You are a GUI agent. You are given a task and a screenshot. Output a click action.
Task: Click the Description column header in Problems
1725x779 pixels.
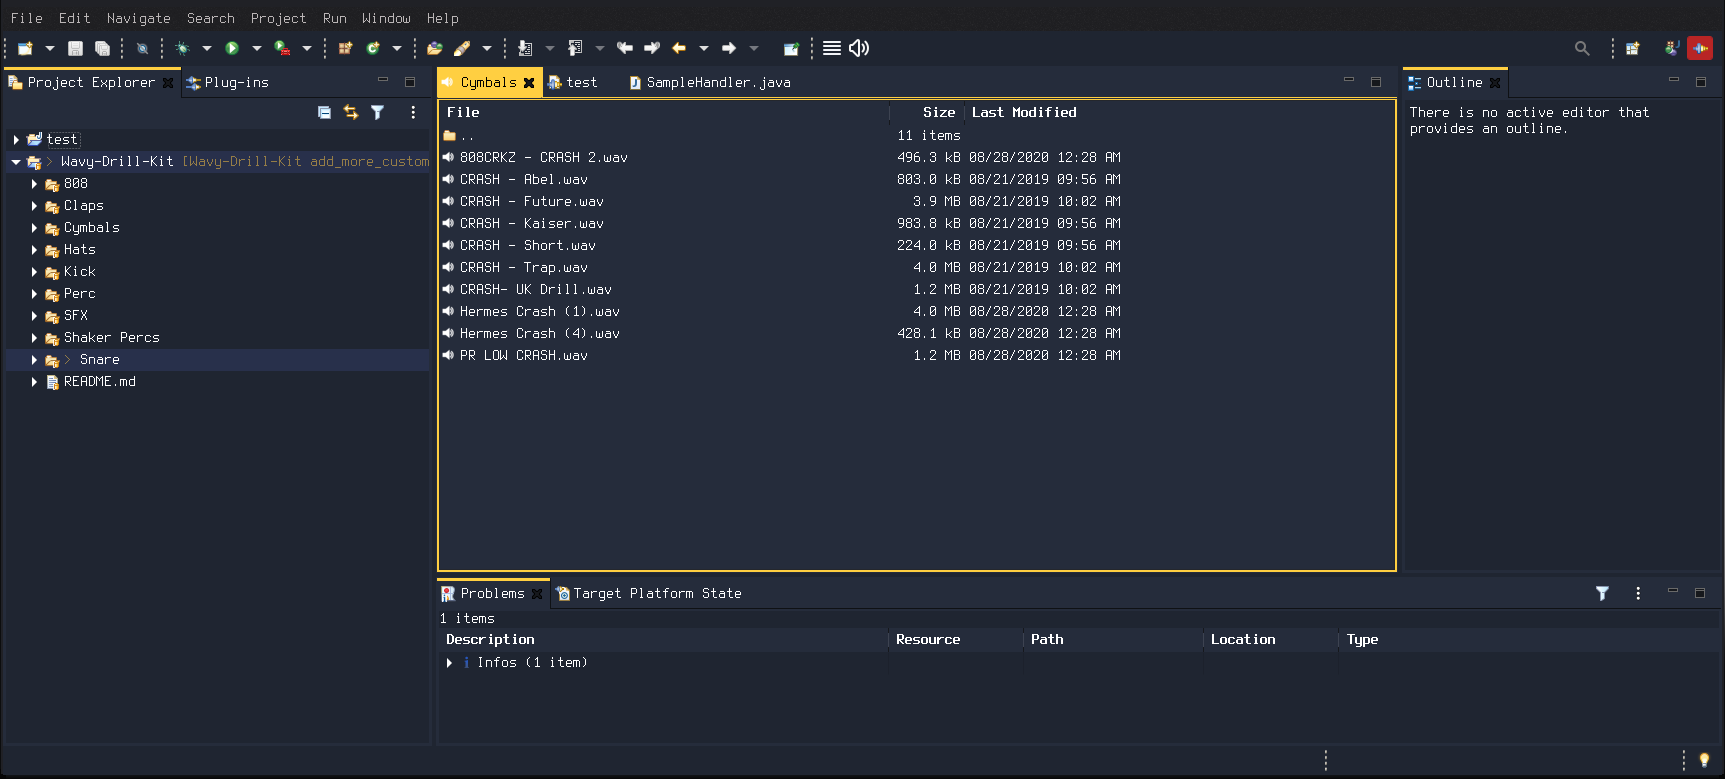click(x=663, y=640)
